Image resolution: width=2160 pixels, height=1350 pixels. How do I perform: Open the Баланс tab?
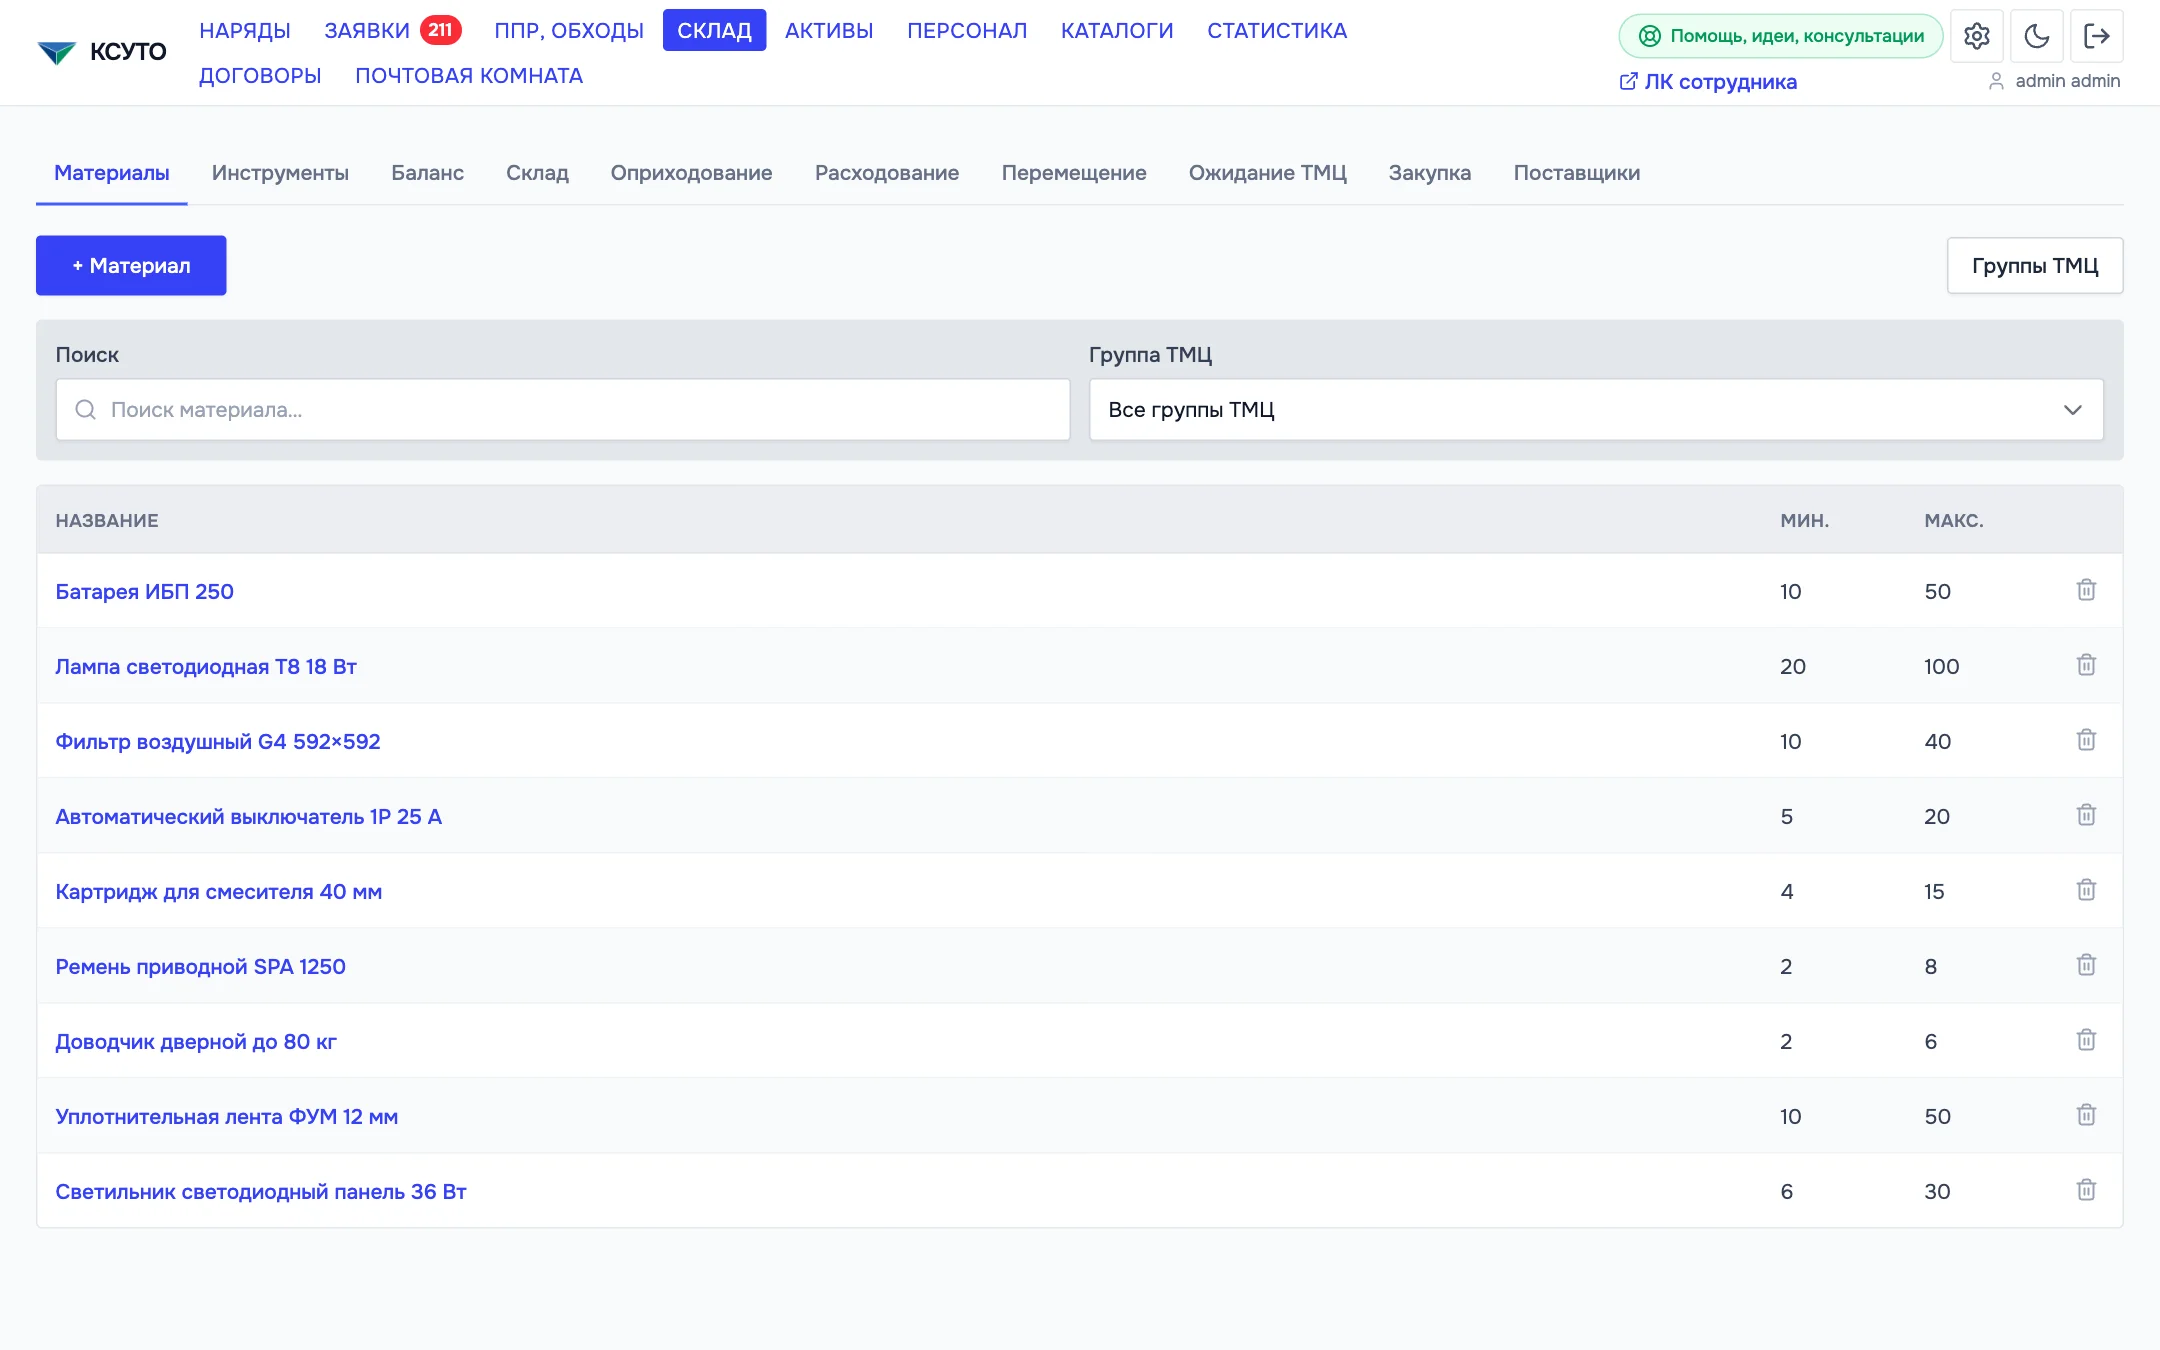[x=427, y=173]
